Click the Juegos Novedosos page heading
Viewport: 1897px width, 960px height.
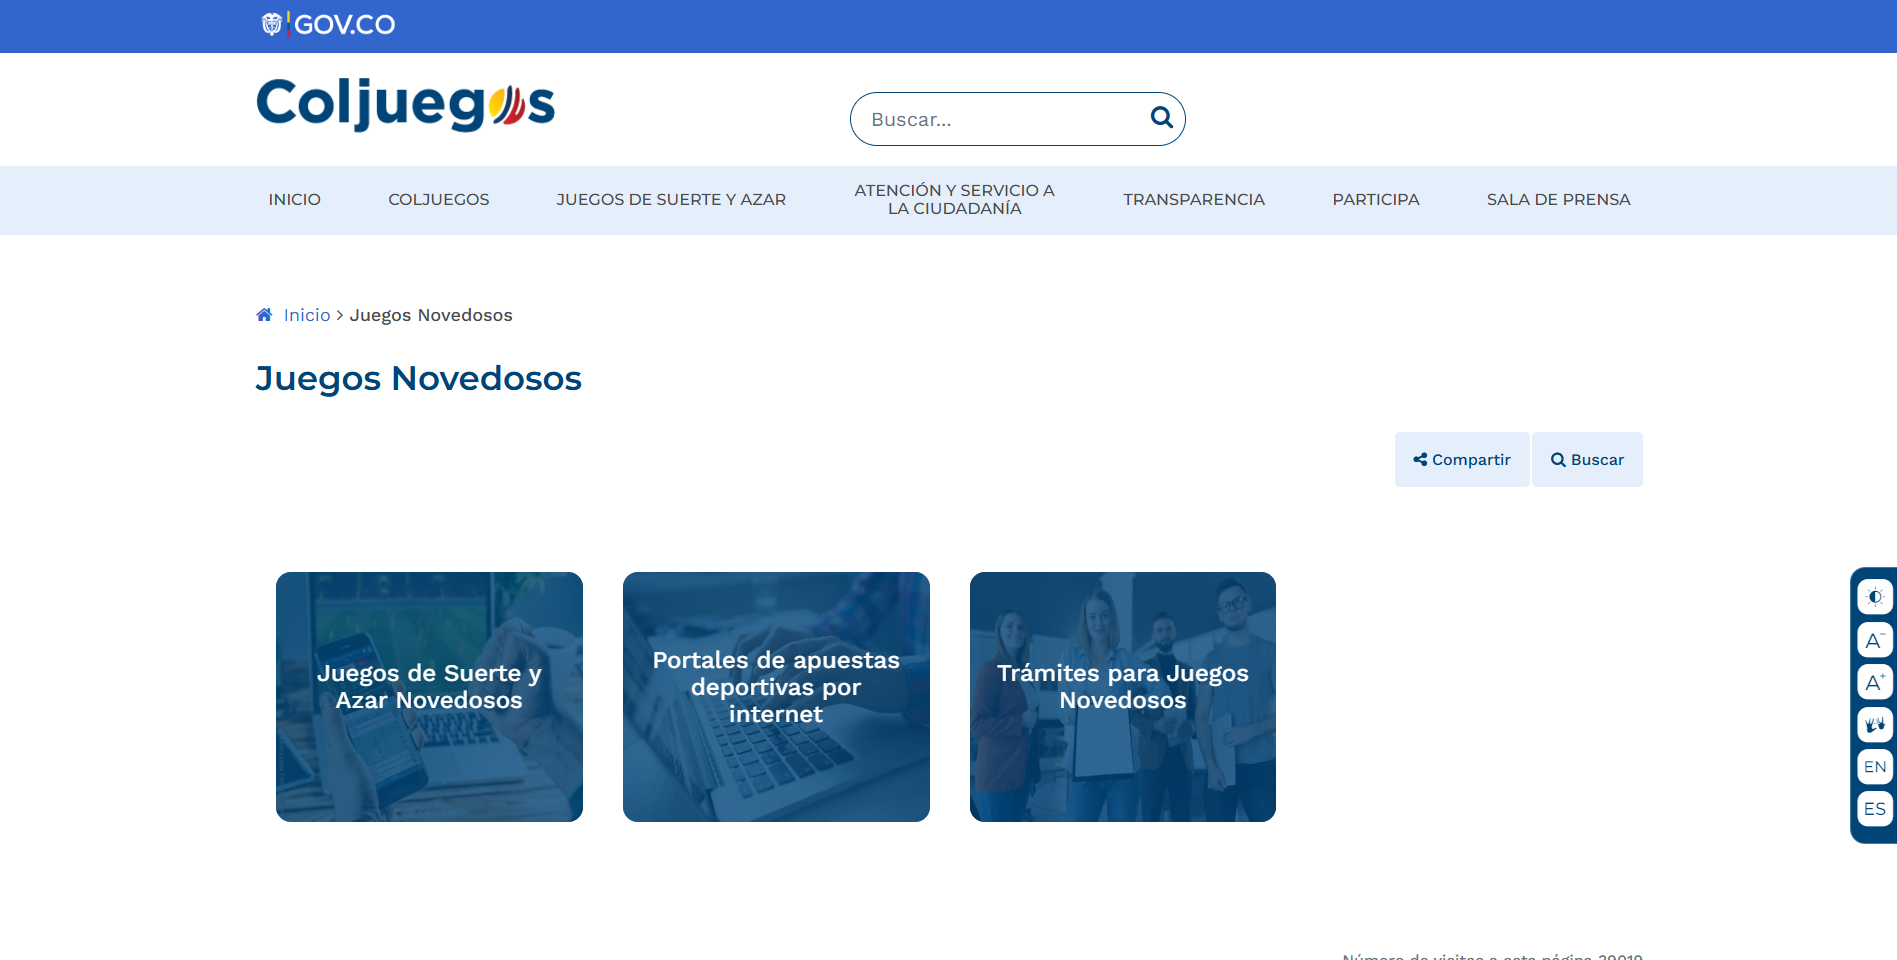click(418, 379)
